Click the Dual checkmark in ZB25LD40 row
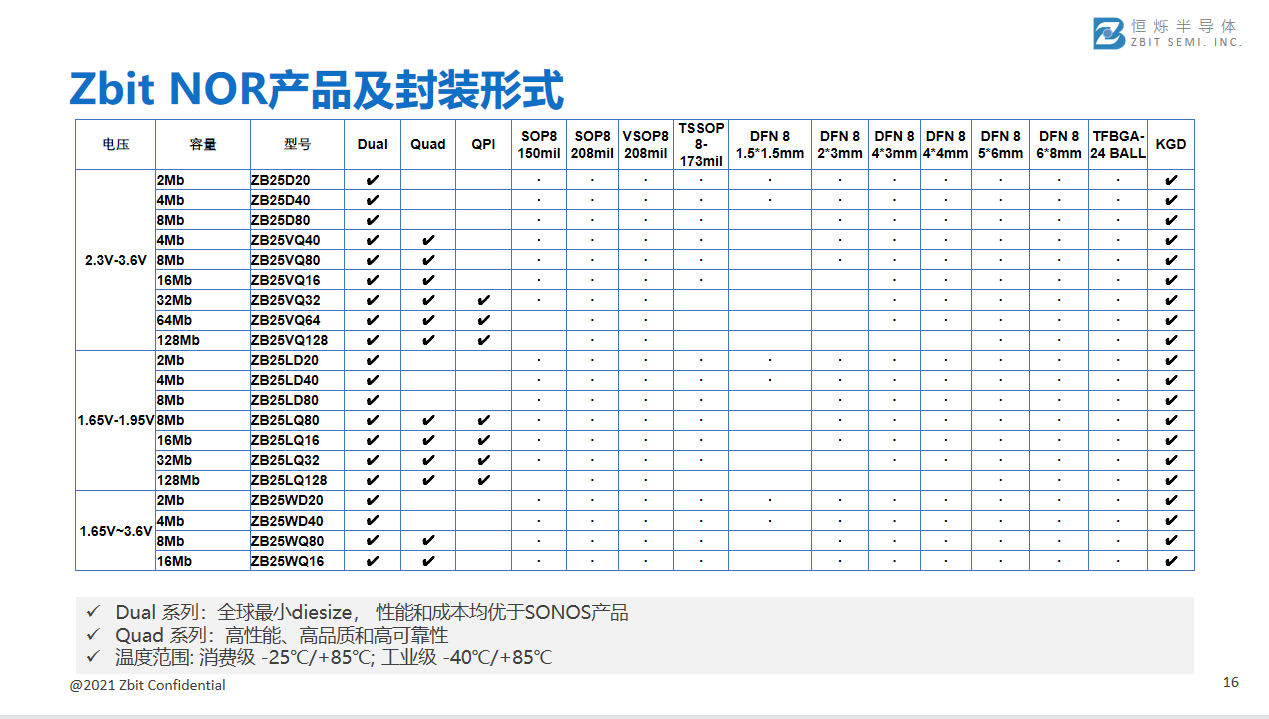The height and width of the screenshot is (719, 1269). point(373,380)
